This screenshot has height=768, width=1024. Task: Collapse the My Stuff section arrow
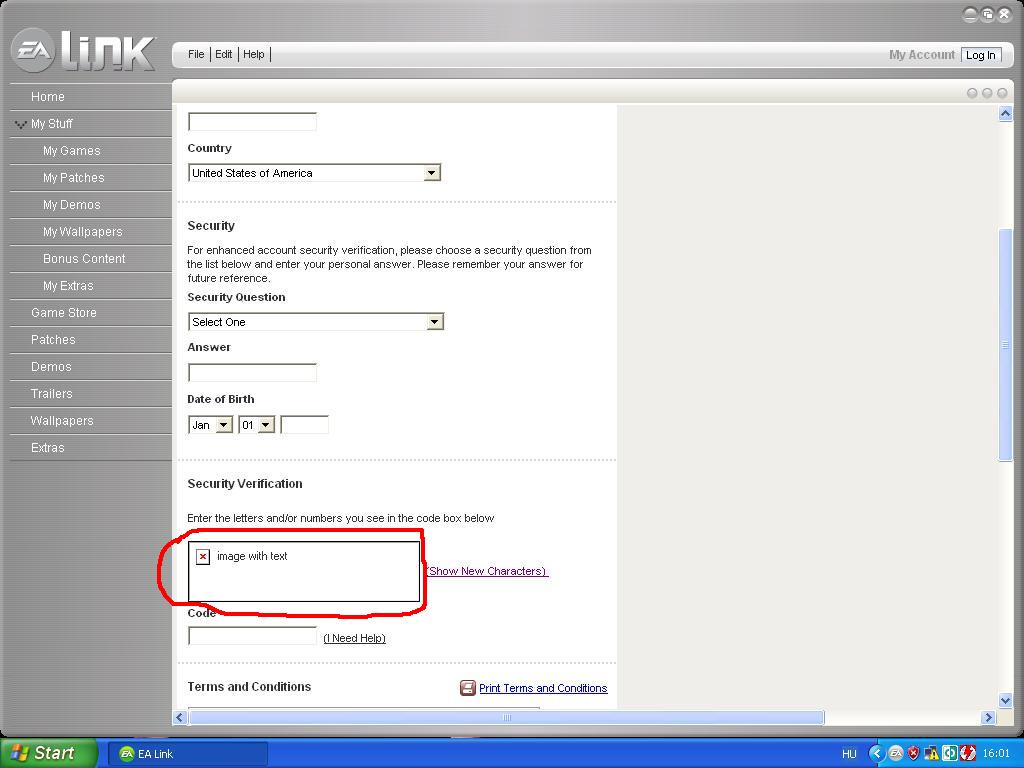(x=20, y=124)
